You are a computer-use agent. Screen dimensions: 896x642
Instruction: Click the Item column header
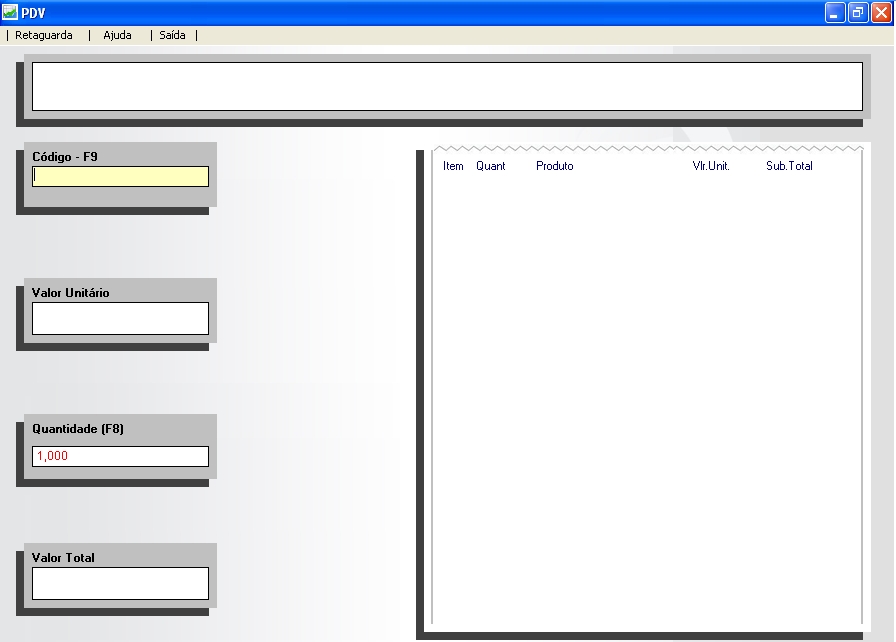tap(453, 166)
